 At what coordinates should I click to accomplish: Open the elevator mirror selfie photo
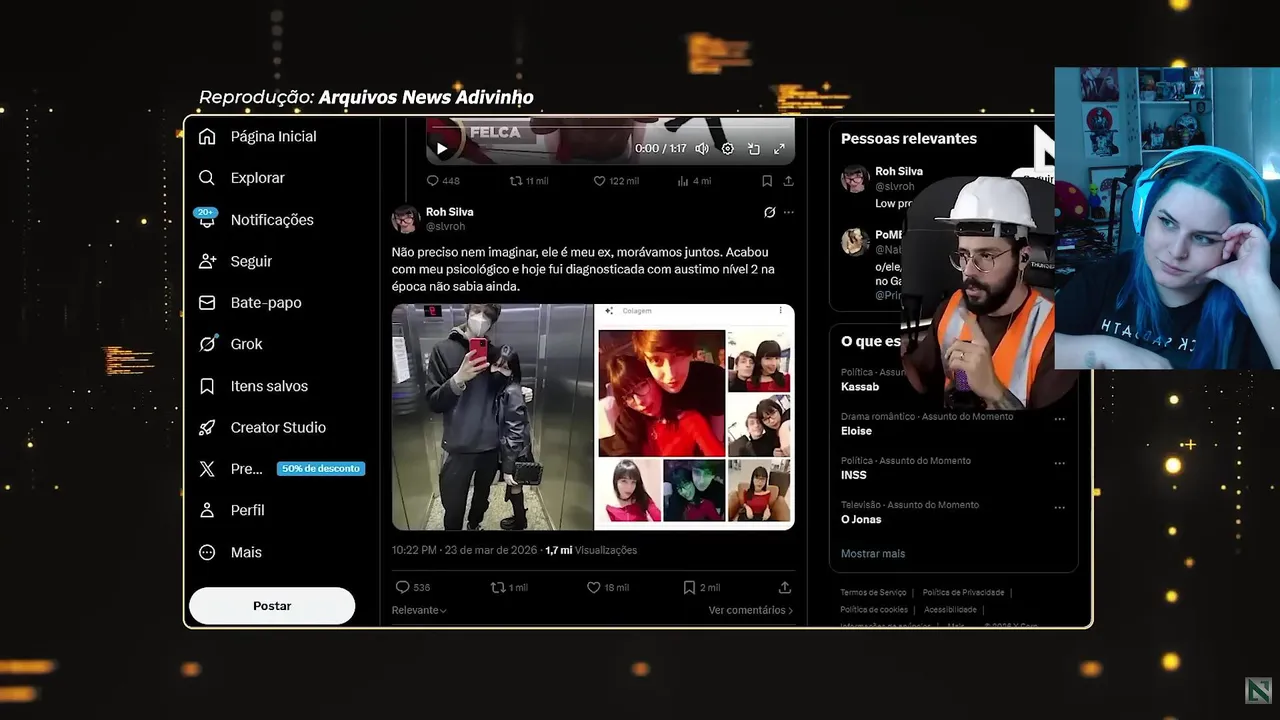tap(492, 417)
